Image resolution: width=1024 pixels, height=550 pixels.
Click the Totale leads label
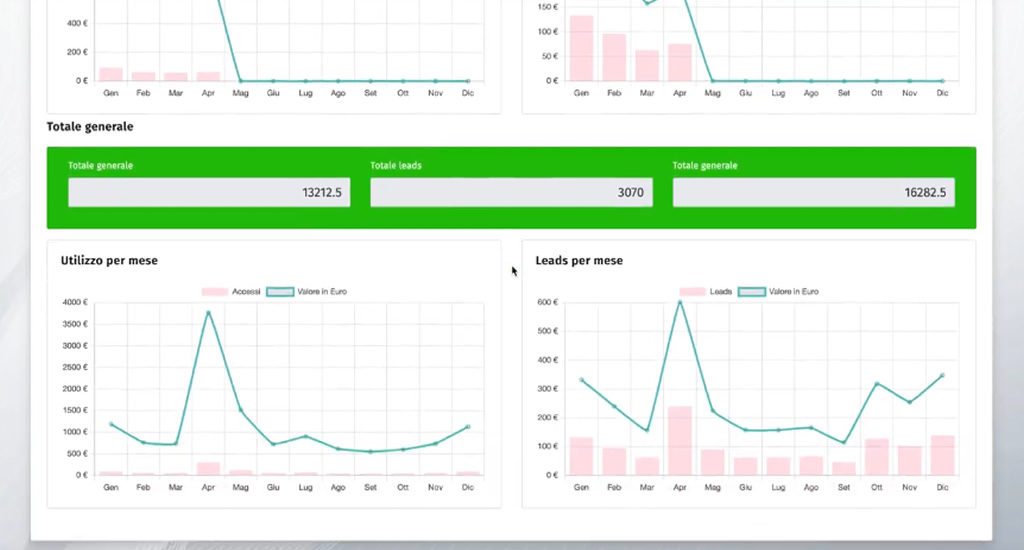pos(396,166)
